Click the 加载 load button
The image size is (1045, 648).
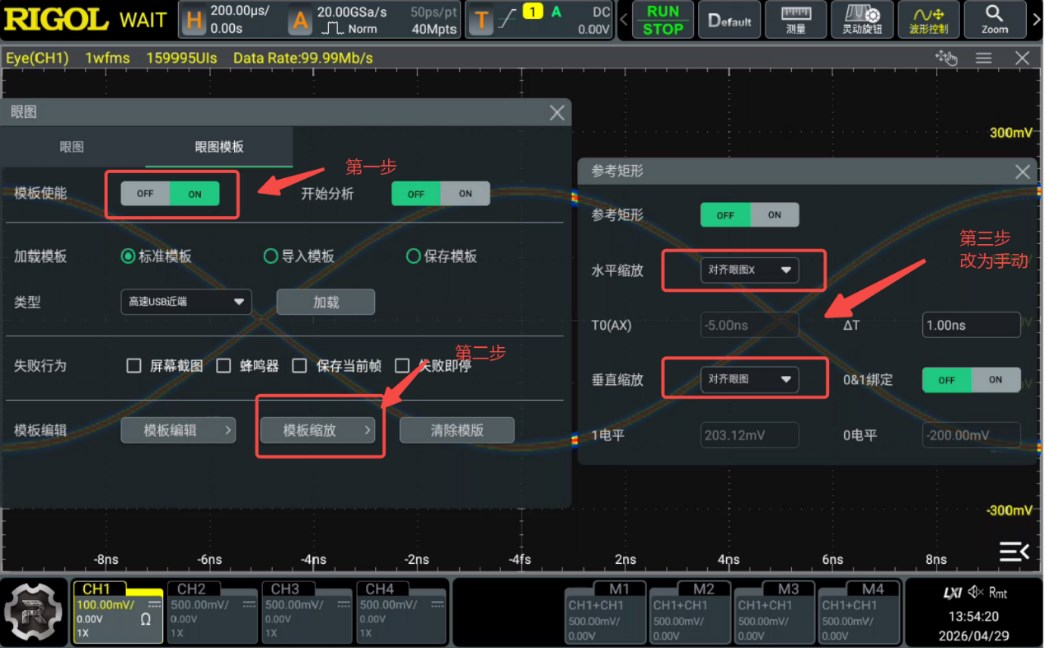point(326,302)
